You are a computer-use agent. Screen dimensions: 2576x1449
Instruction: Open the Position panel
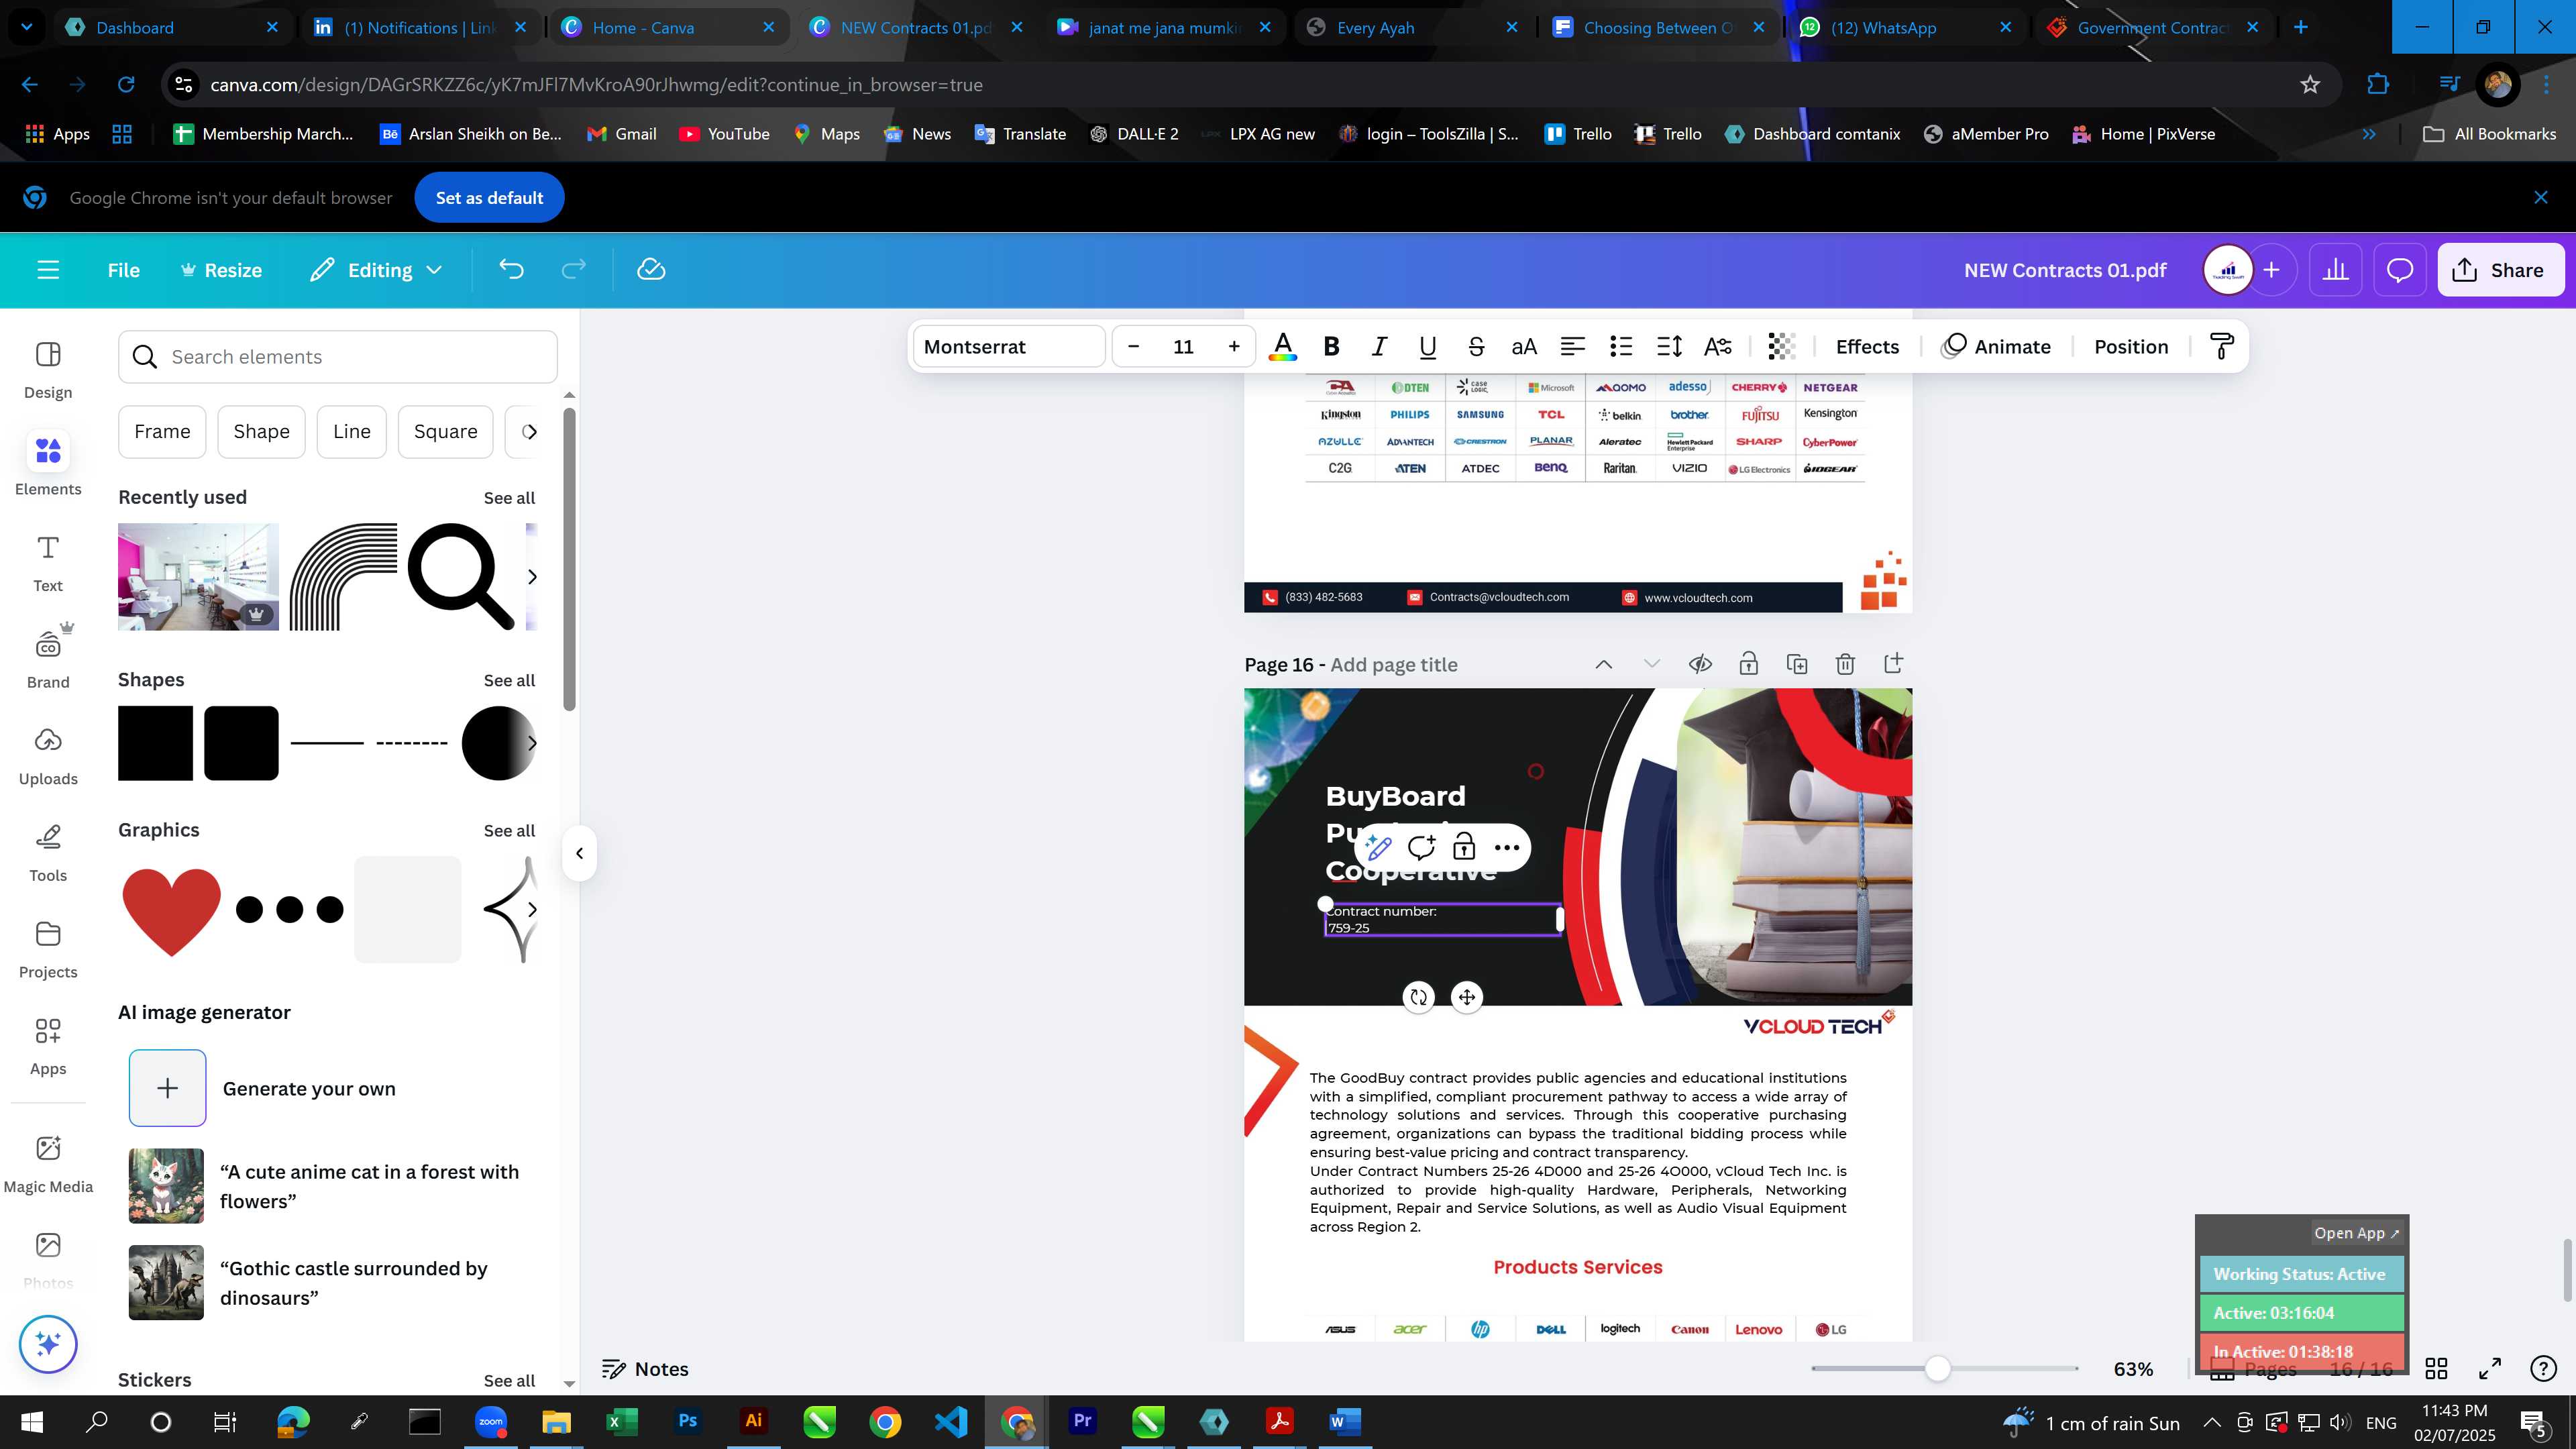(2131, 346)
